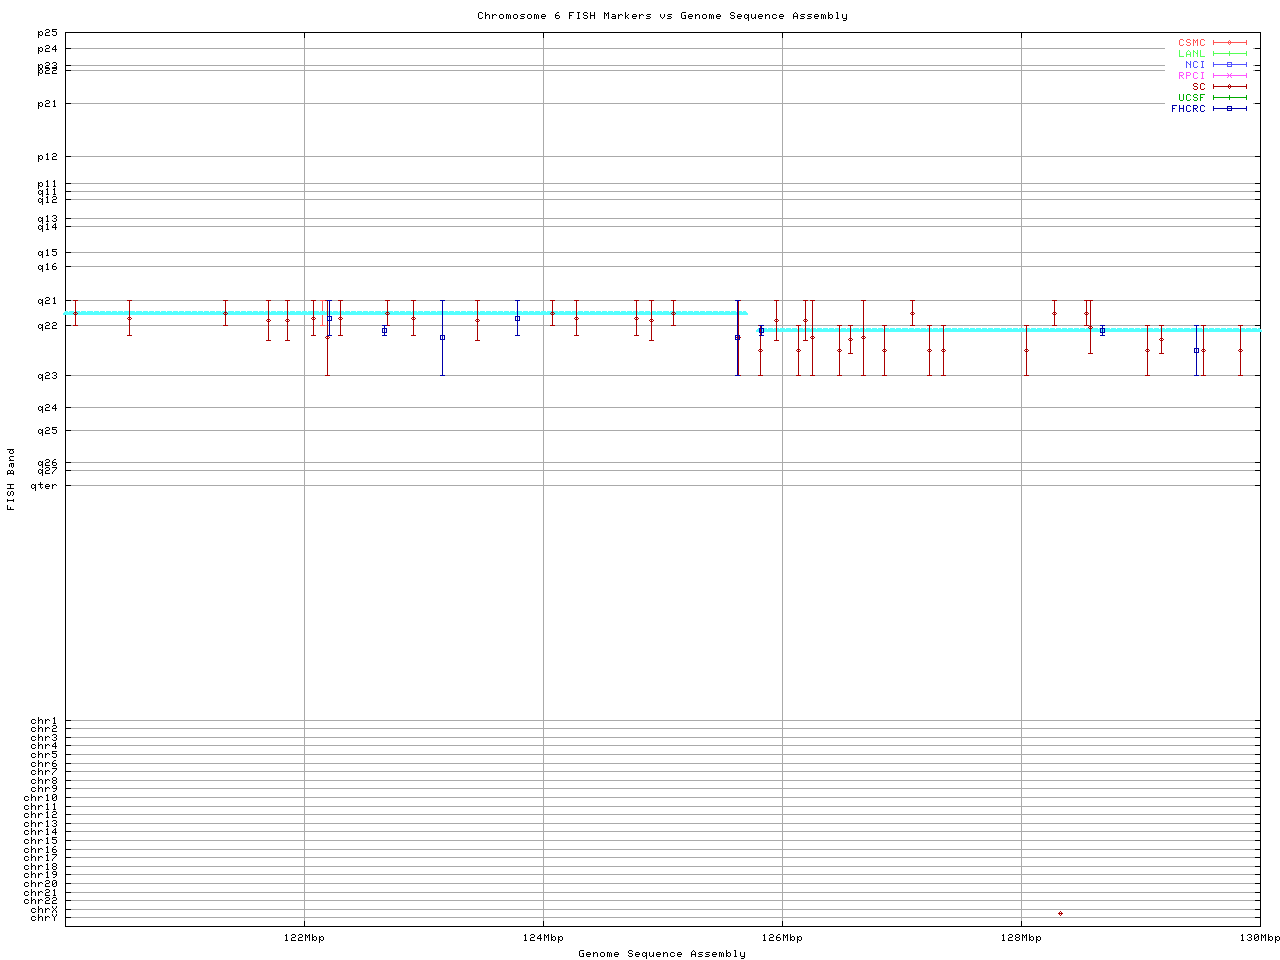Click the 130Mbp x-axis tick label
The width and height of the screenshot is (1280, 960).
1259,938
